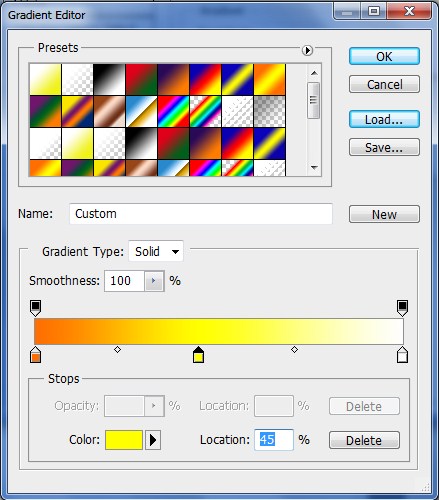Click the New gradient button
The height and width of the screenshot is (500, 439).
(x=384, y=214)
